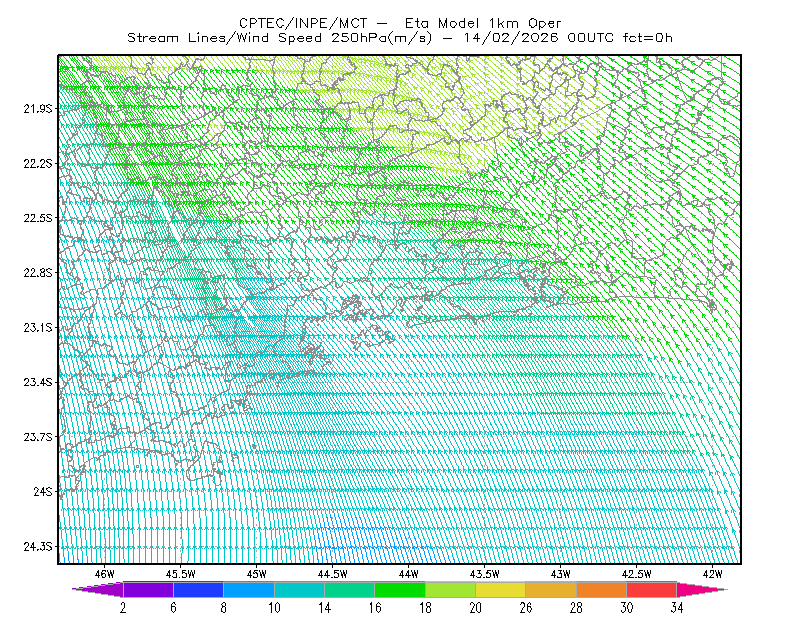Viewport: 800px width, 618px height.
Task: Click the 24S latitude label
Action: (x=43, y=491)
